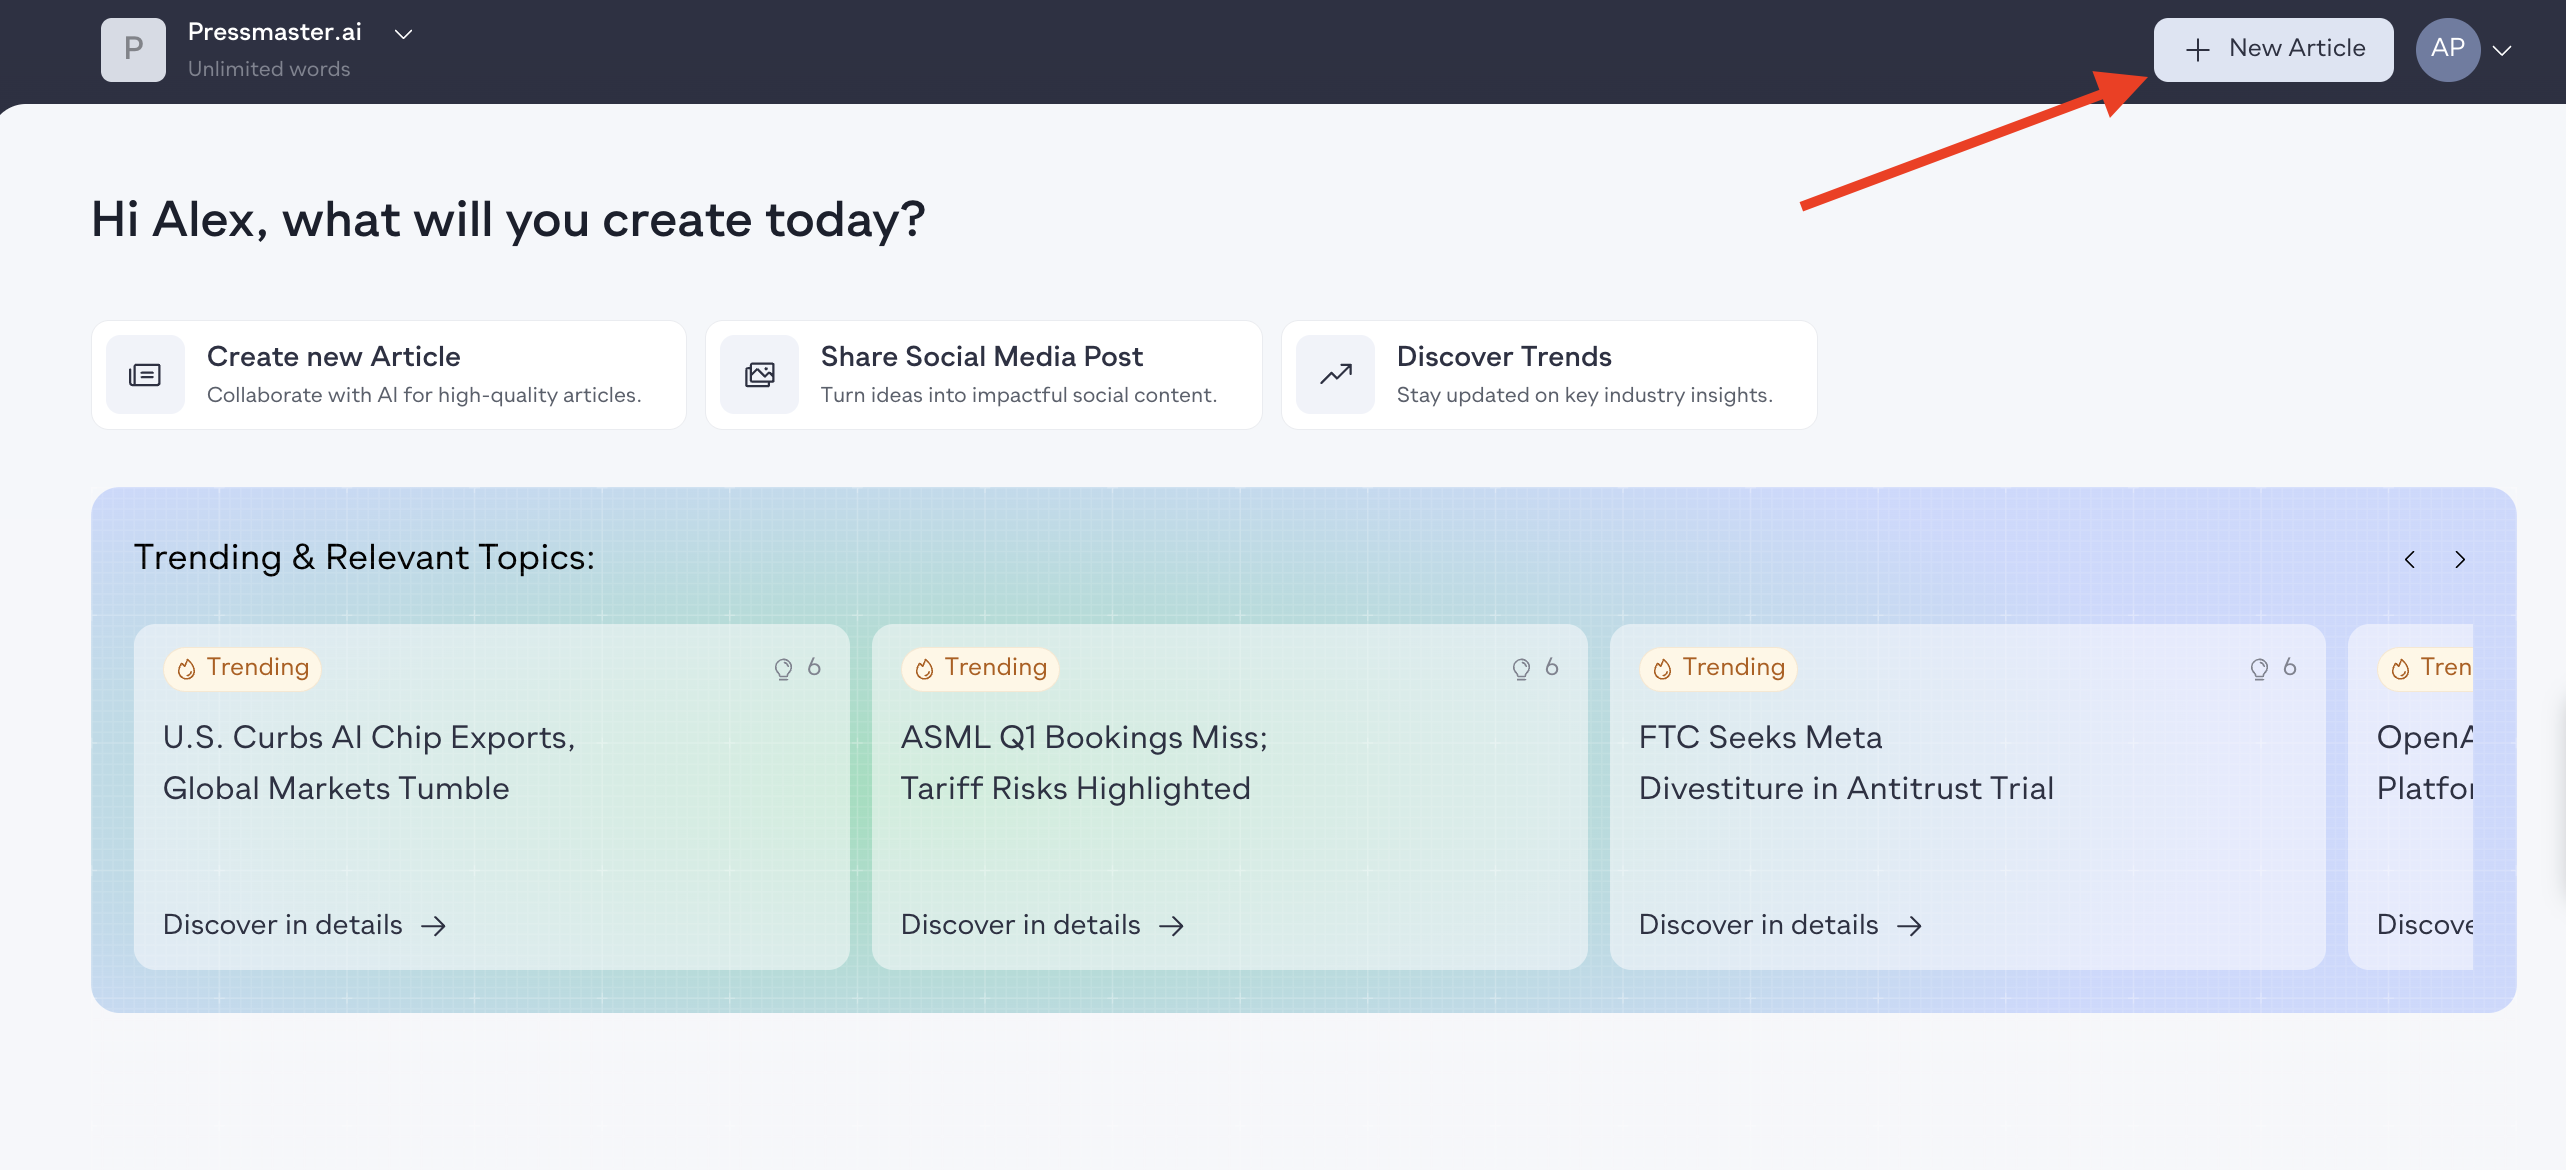Show next trending topics with right chevron

tap(2460, 559)
